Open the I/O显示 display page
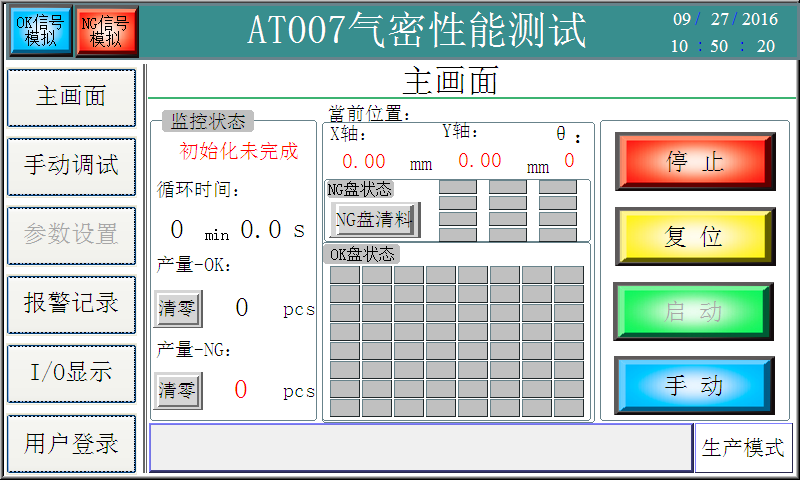The width and height of the screenshot is (800, 480). (71, 373)
